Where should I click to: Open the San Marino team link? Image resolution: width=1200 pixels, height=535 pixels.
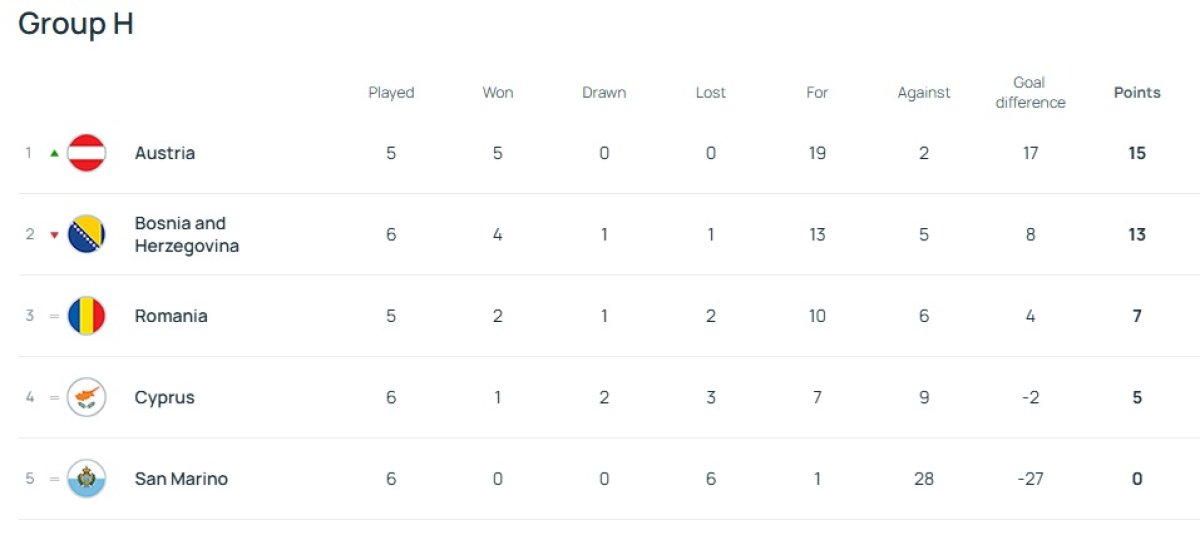click(x=181, y=479)
